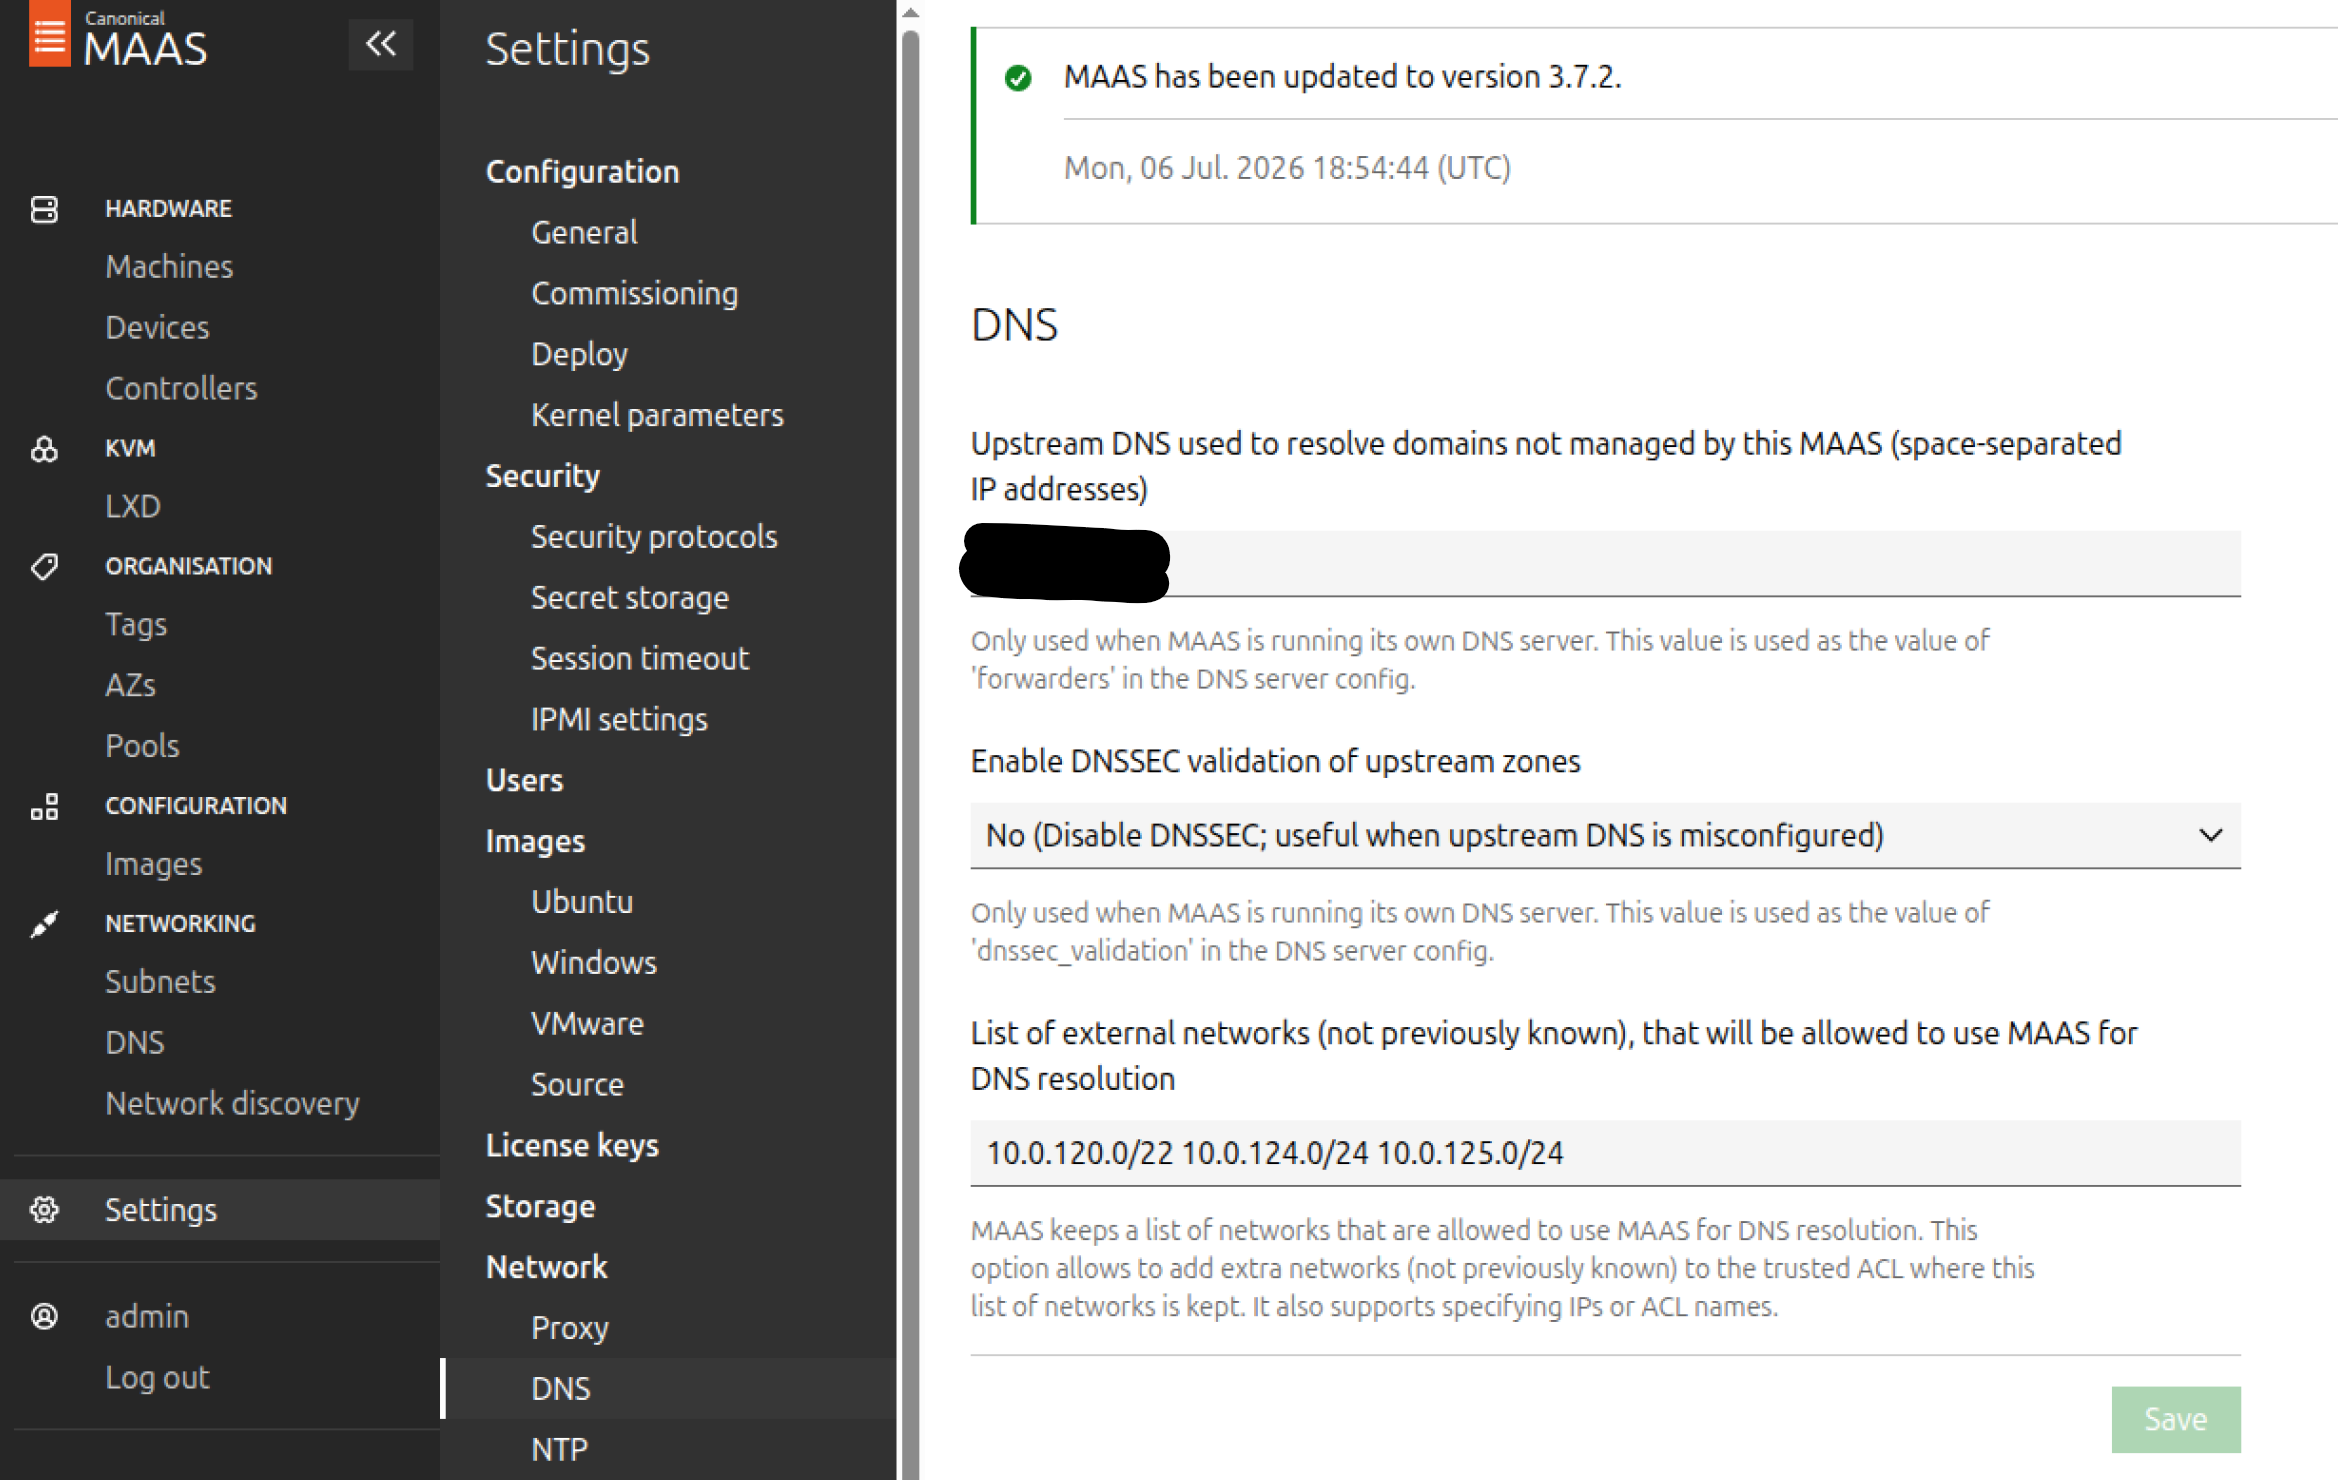Click the Network heading in Settings menu

click(x=546, y=1268)
